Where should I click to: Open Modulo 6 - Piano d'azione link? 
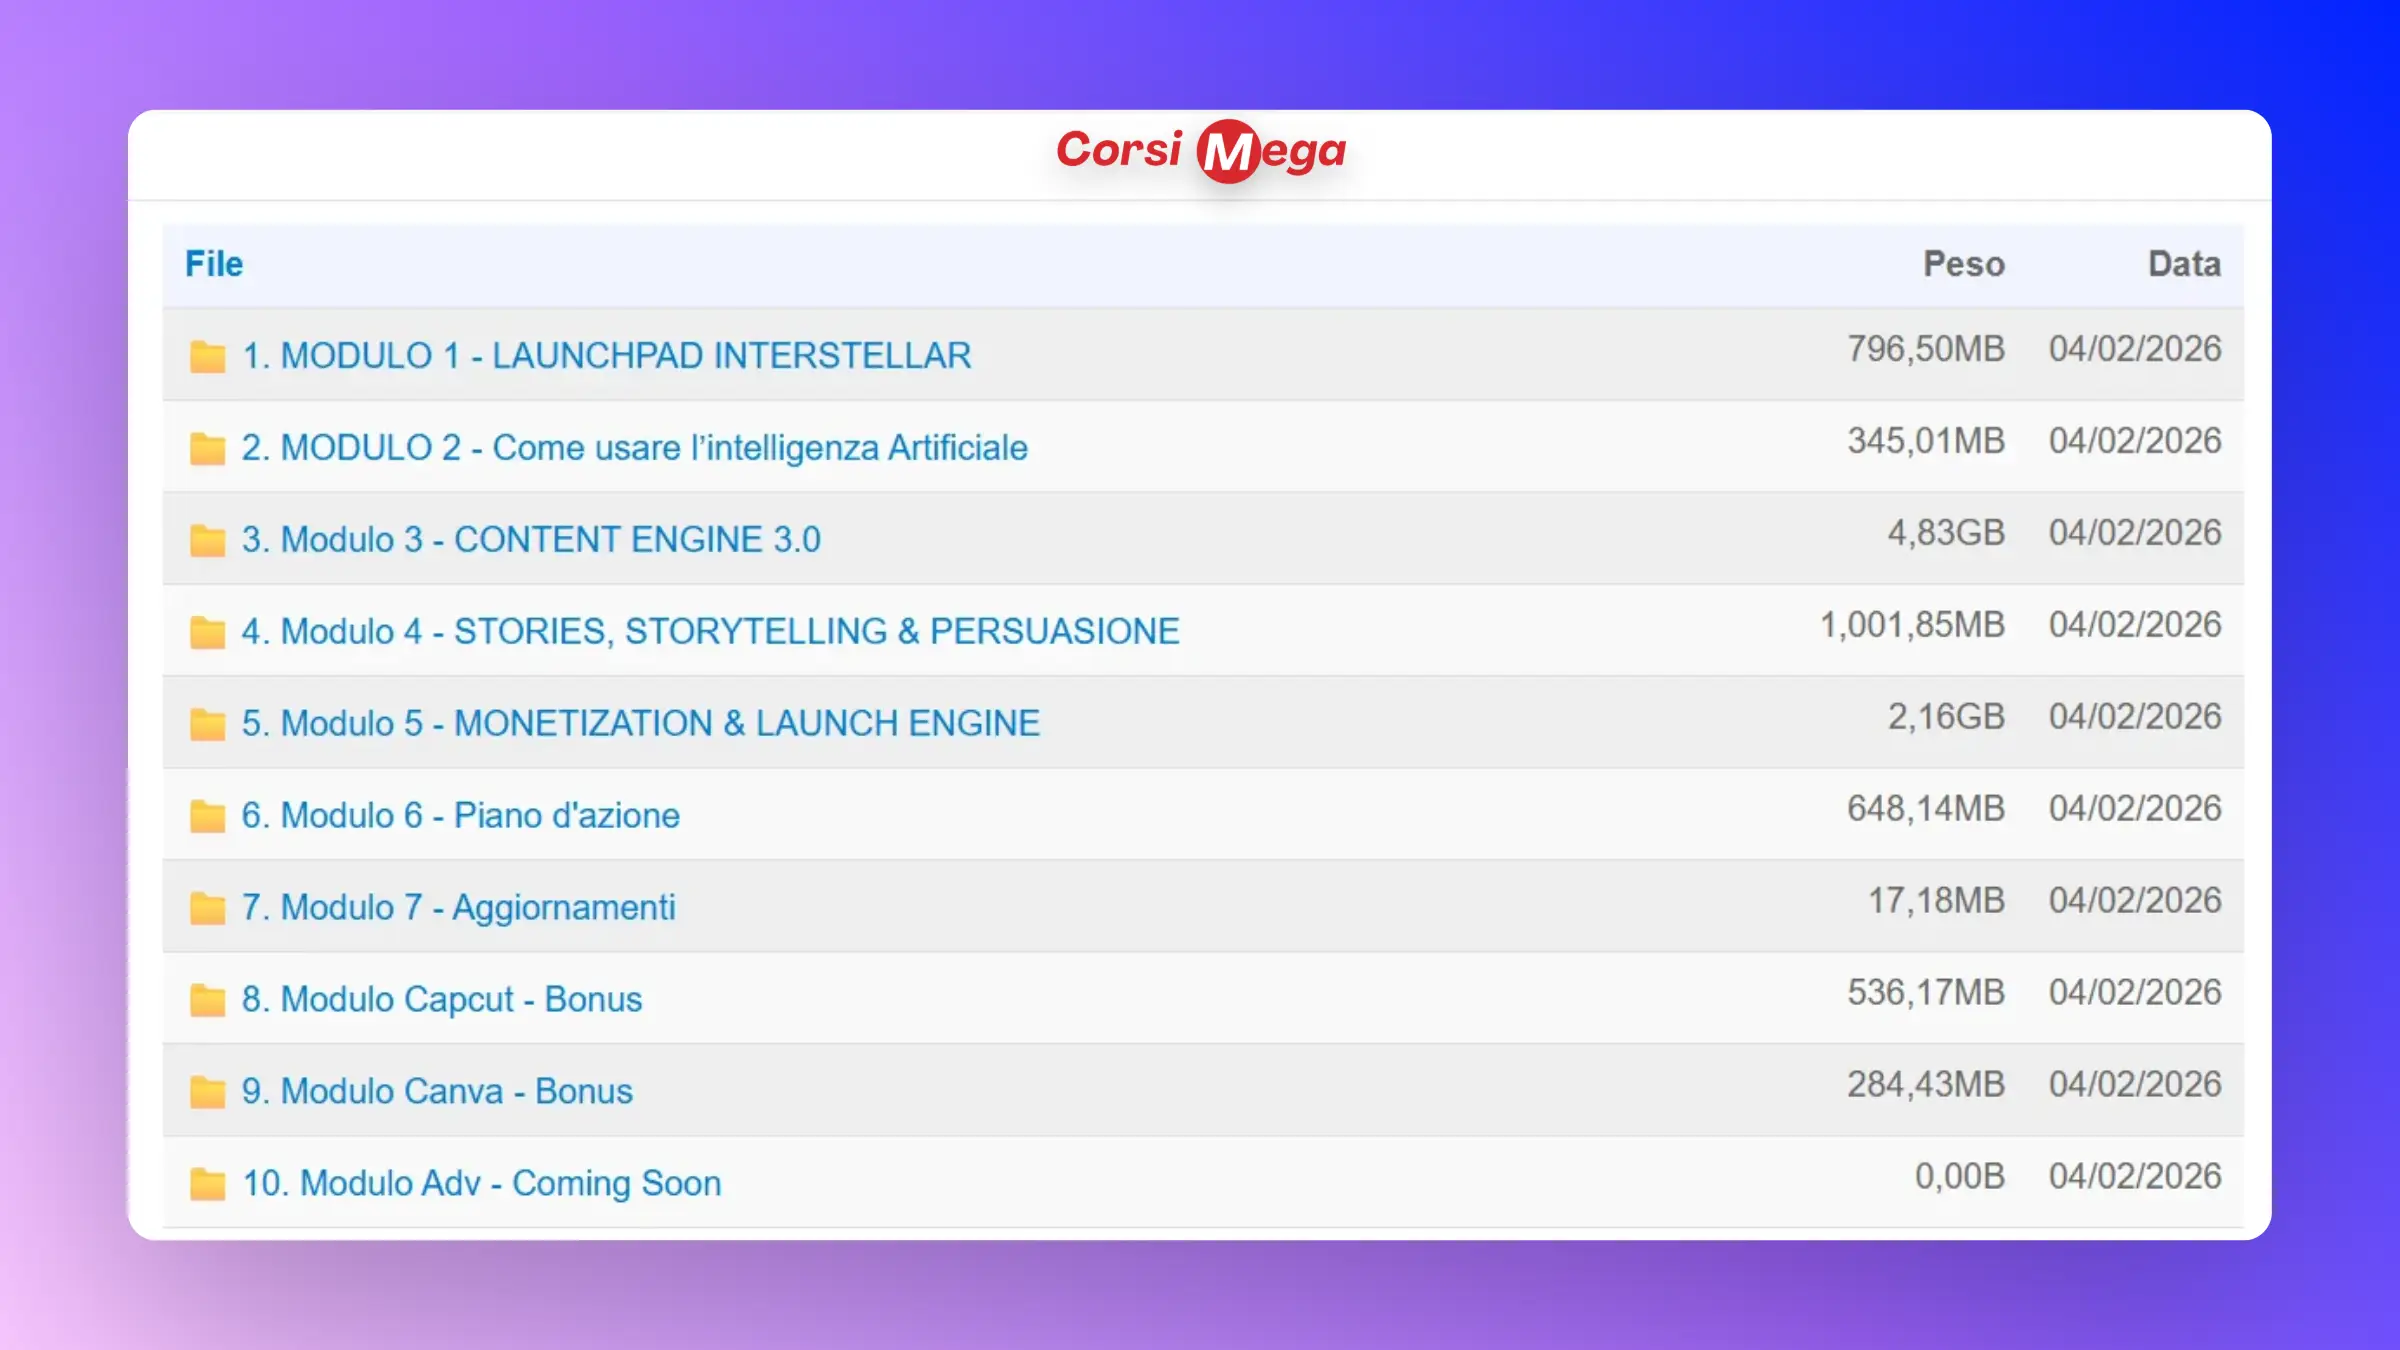tap(460, 816)
